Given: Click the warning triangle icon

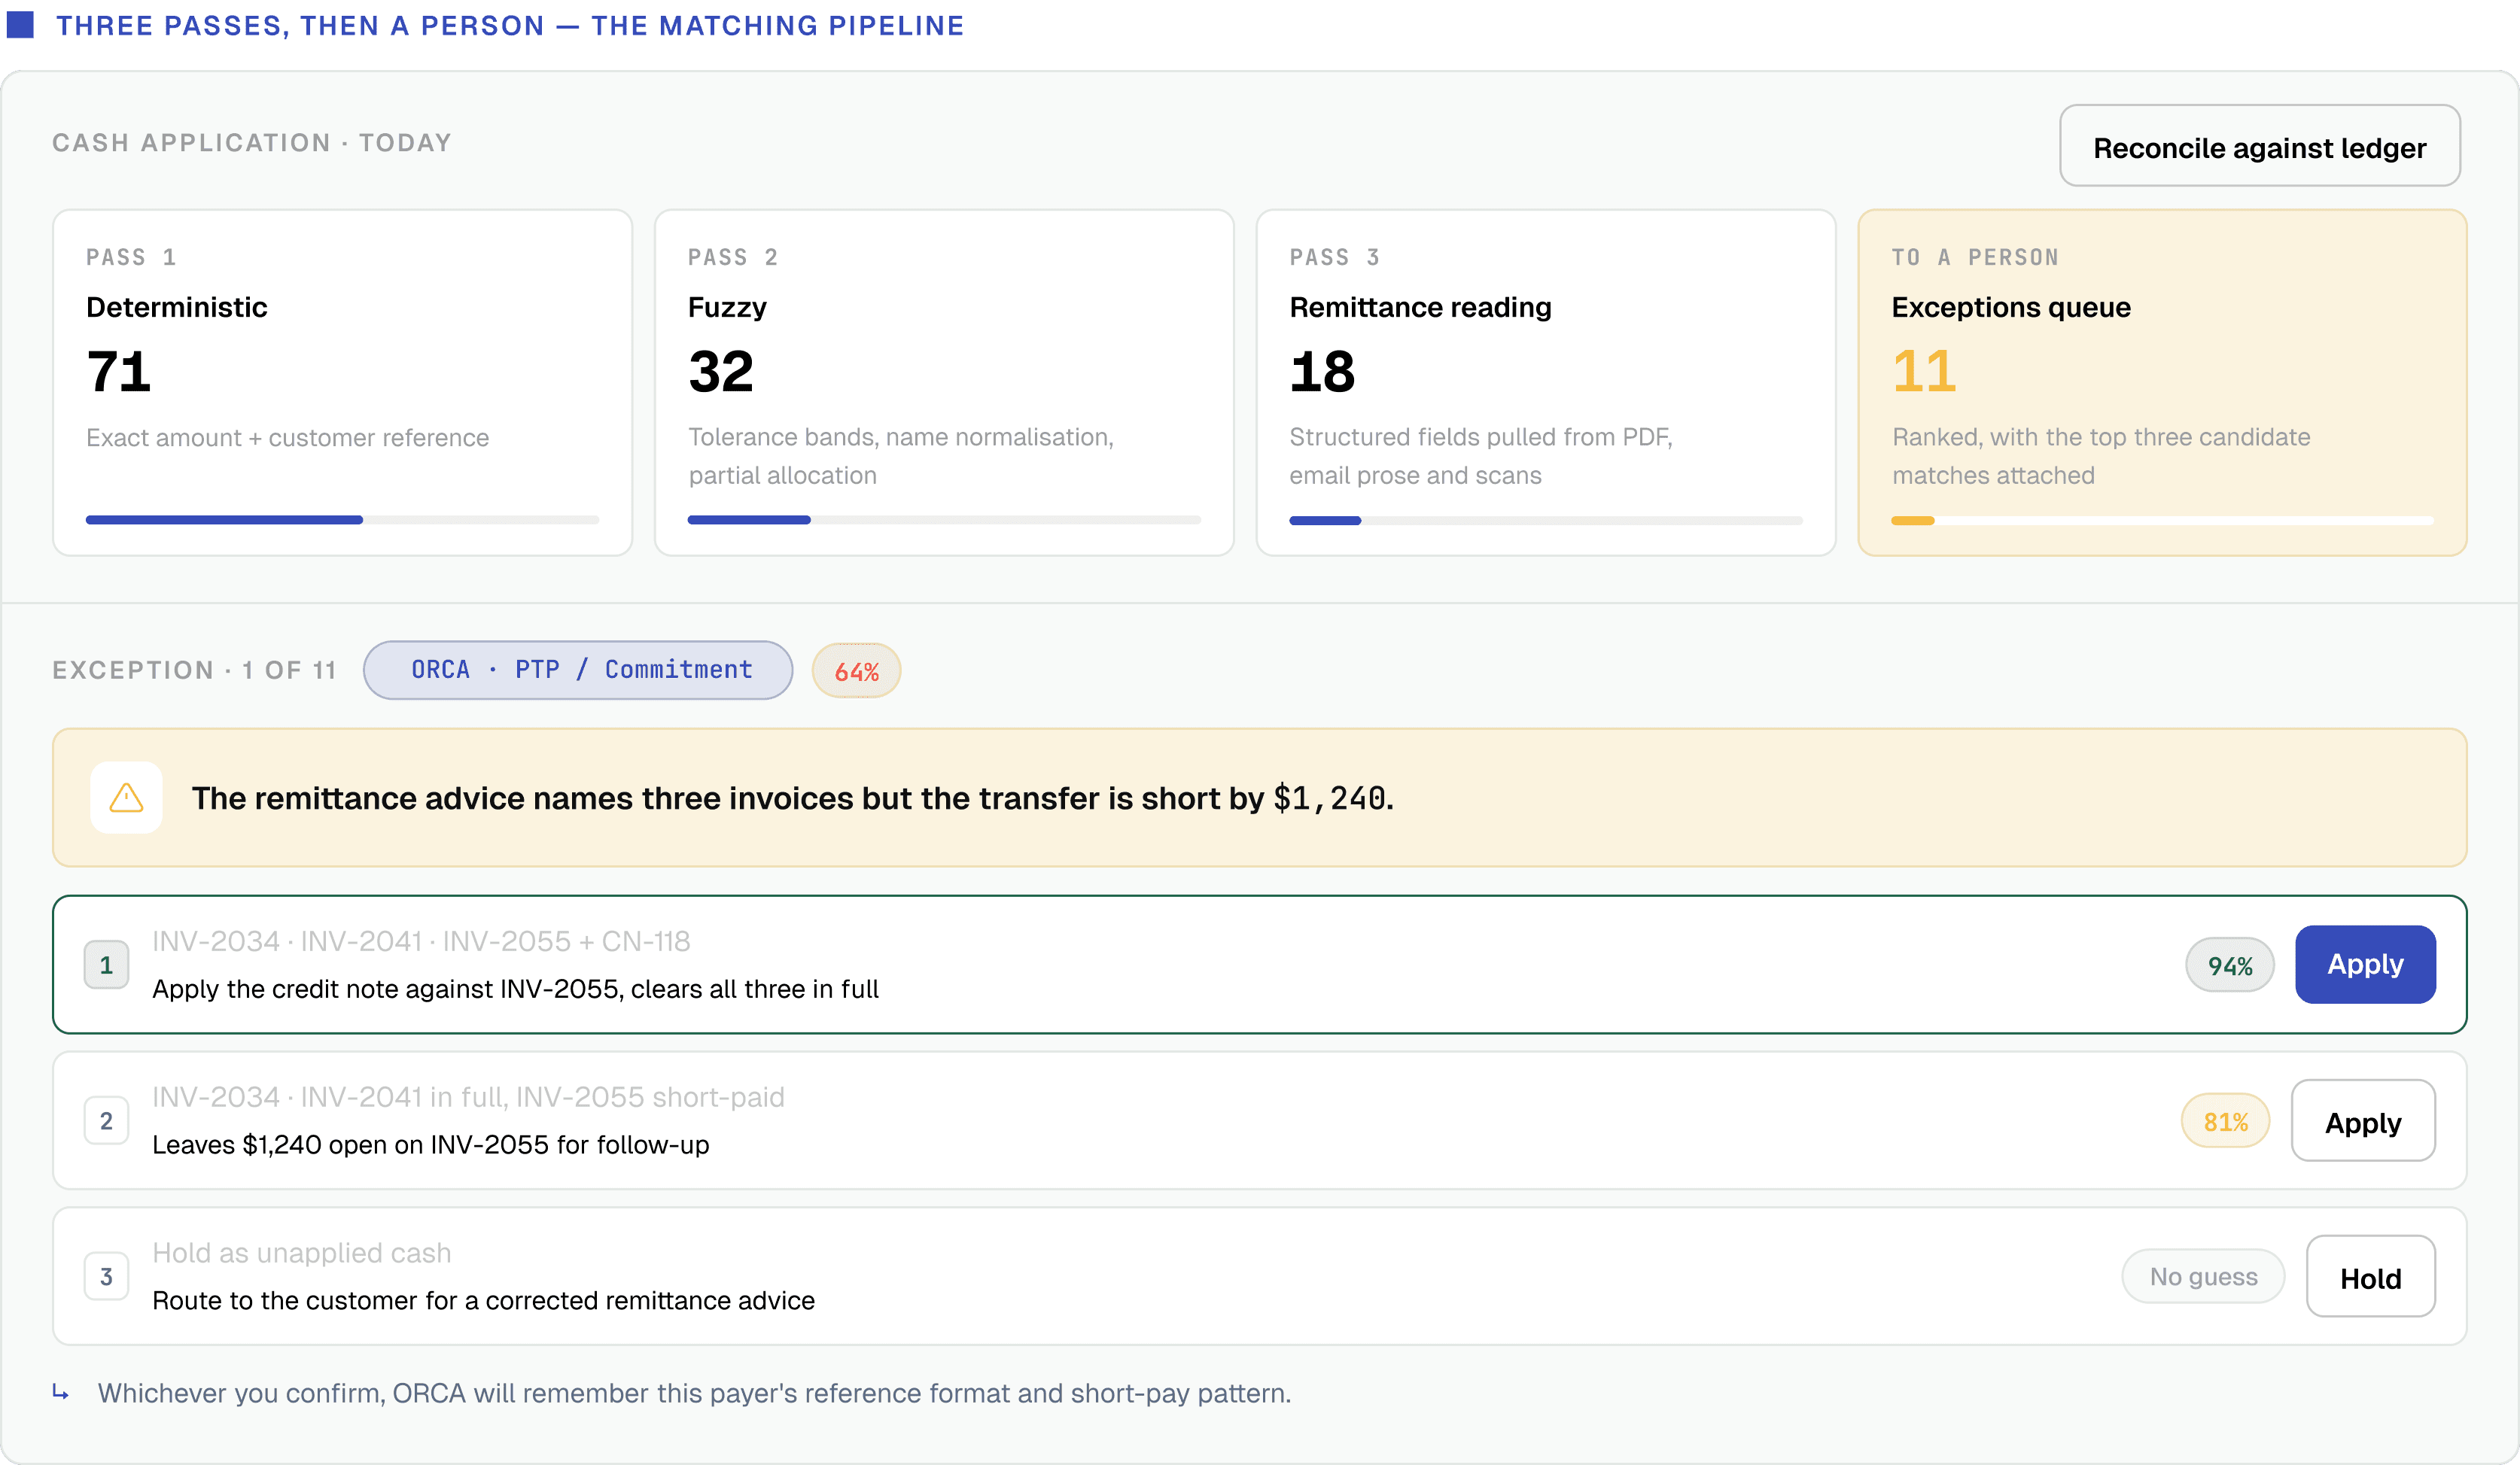Looking at the screenshot, I should [x=126, y=798].
